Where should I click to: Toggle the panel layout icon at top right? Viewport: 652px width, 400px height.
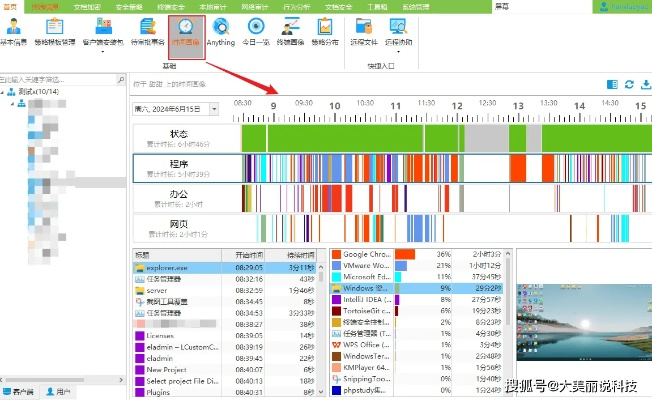(x=613, y=84)
